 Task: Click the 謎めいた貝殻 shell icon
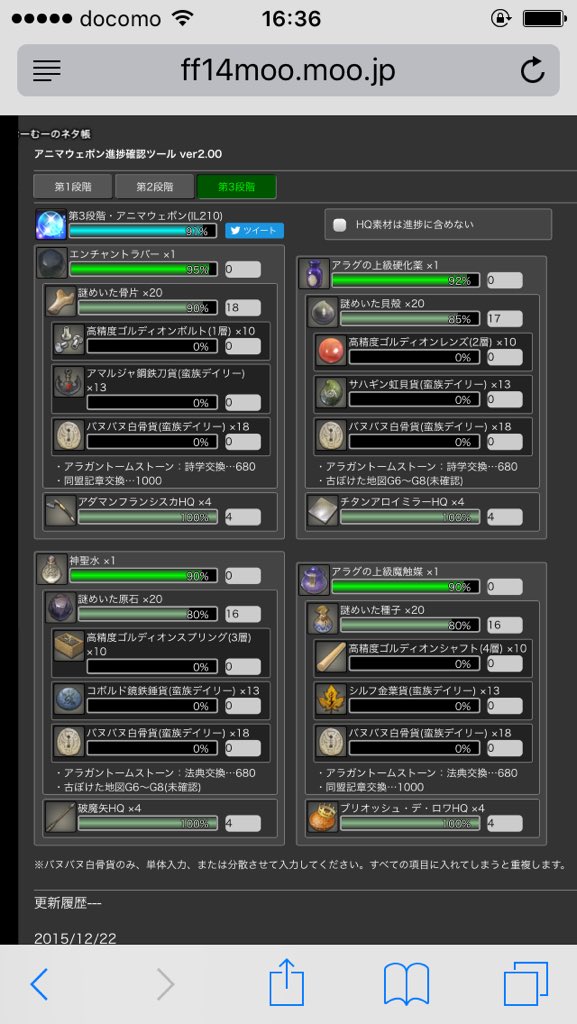point(323,312)
